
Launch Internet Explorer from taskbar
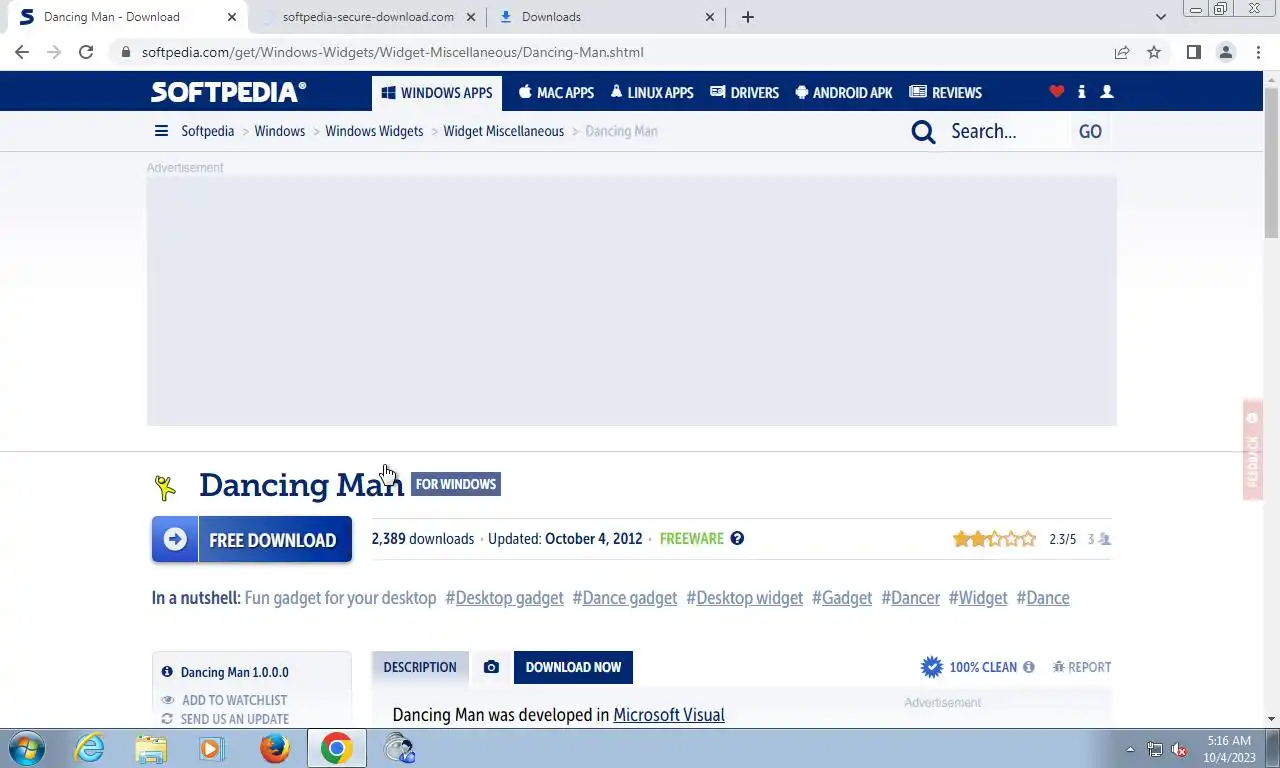click(x=90, y=748)
